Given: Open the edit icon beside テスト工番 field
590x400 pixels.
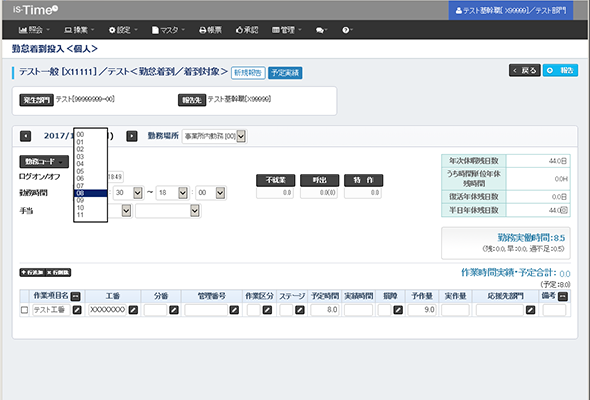Looking at the screenshot, I should point(77,310).
